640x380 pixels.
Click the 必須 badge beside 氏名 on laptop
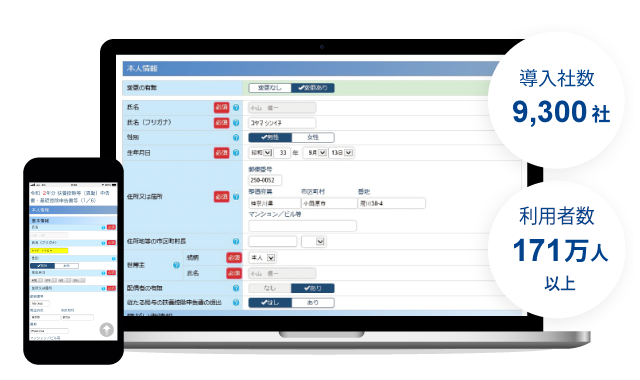coord(222,107)
